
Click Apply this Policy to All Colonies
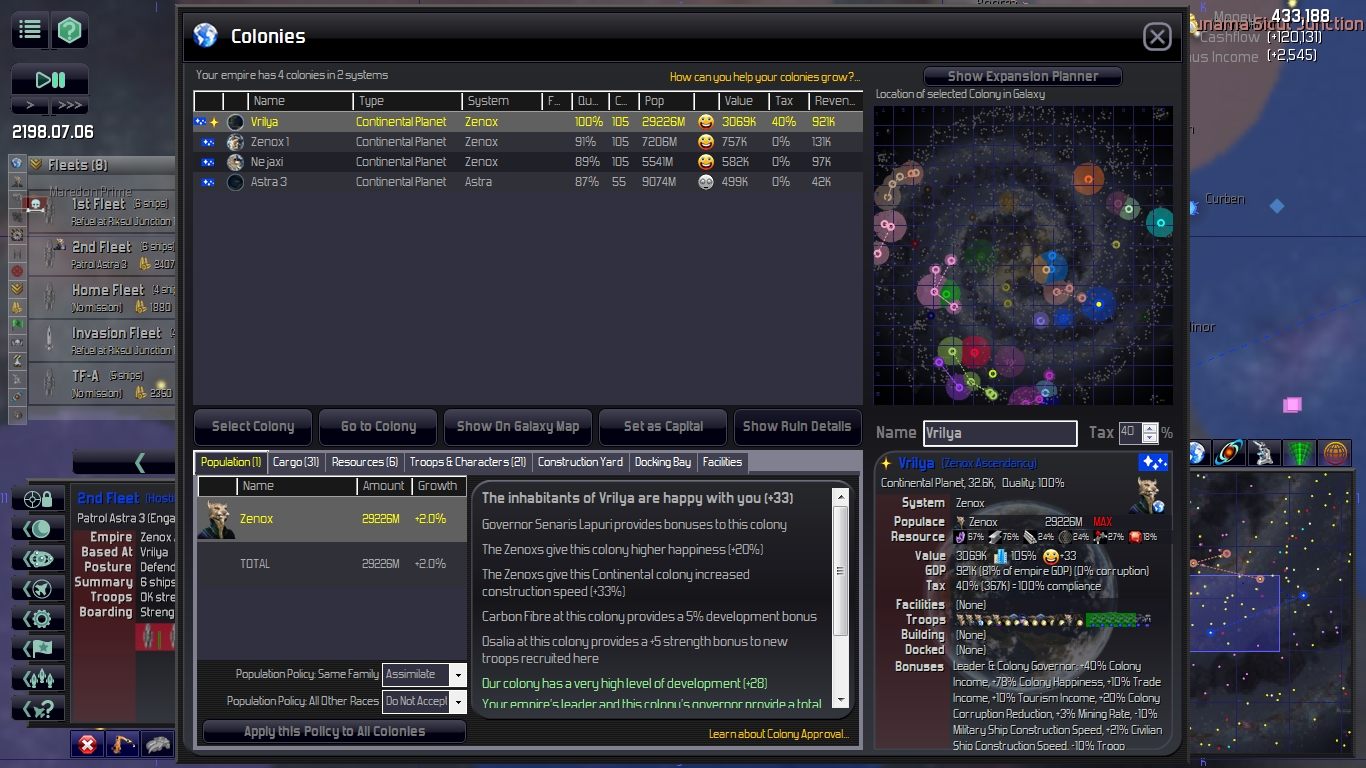coord(334,731)
